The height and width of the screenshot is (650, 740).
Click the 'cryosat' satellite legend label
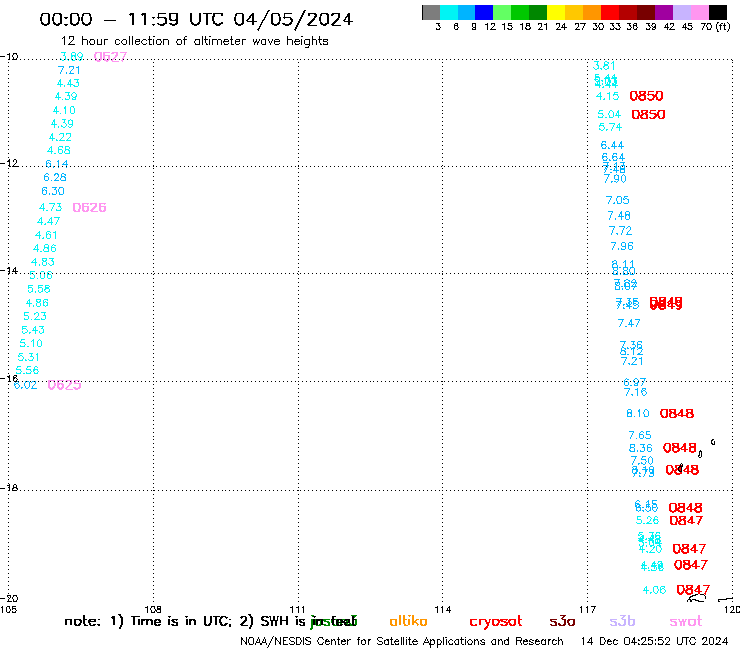496,622
